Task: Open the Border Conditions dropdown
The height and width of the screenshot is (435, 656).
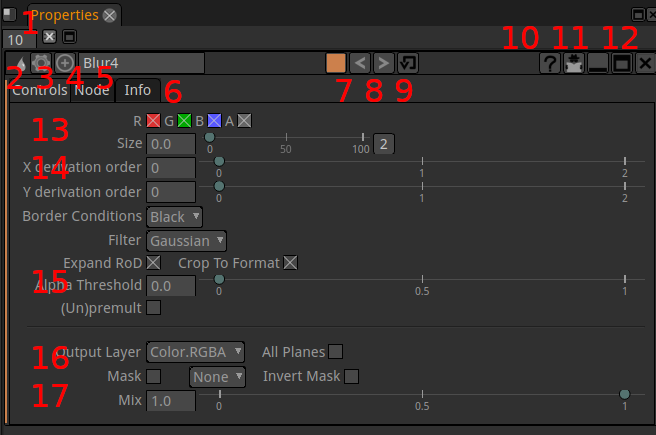Action: [175, 216]
